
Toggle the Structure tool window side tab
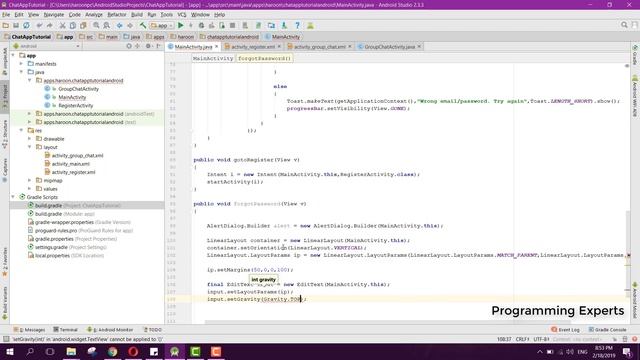[5, 134]
